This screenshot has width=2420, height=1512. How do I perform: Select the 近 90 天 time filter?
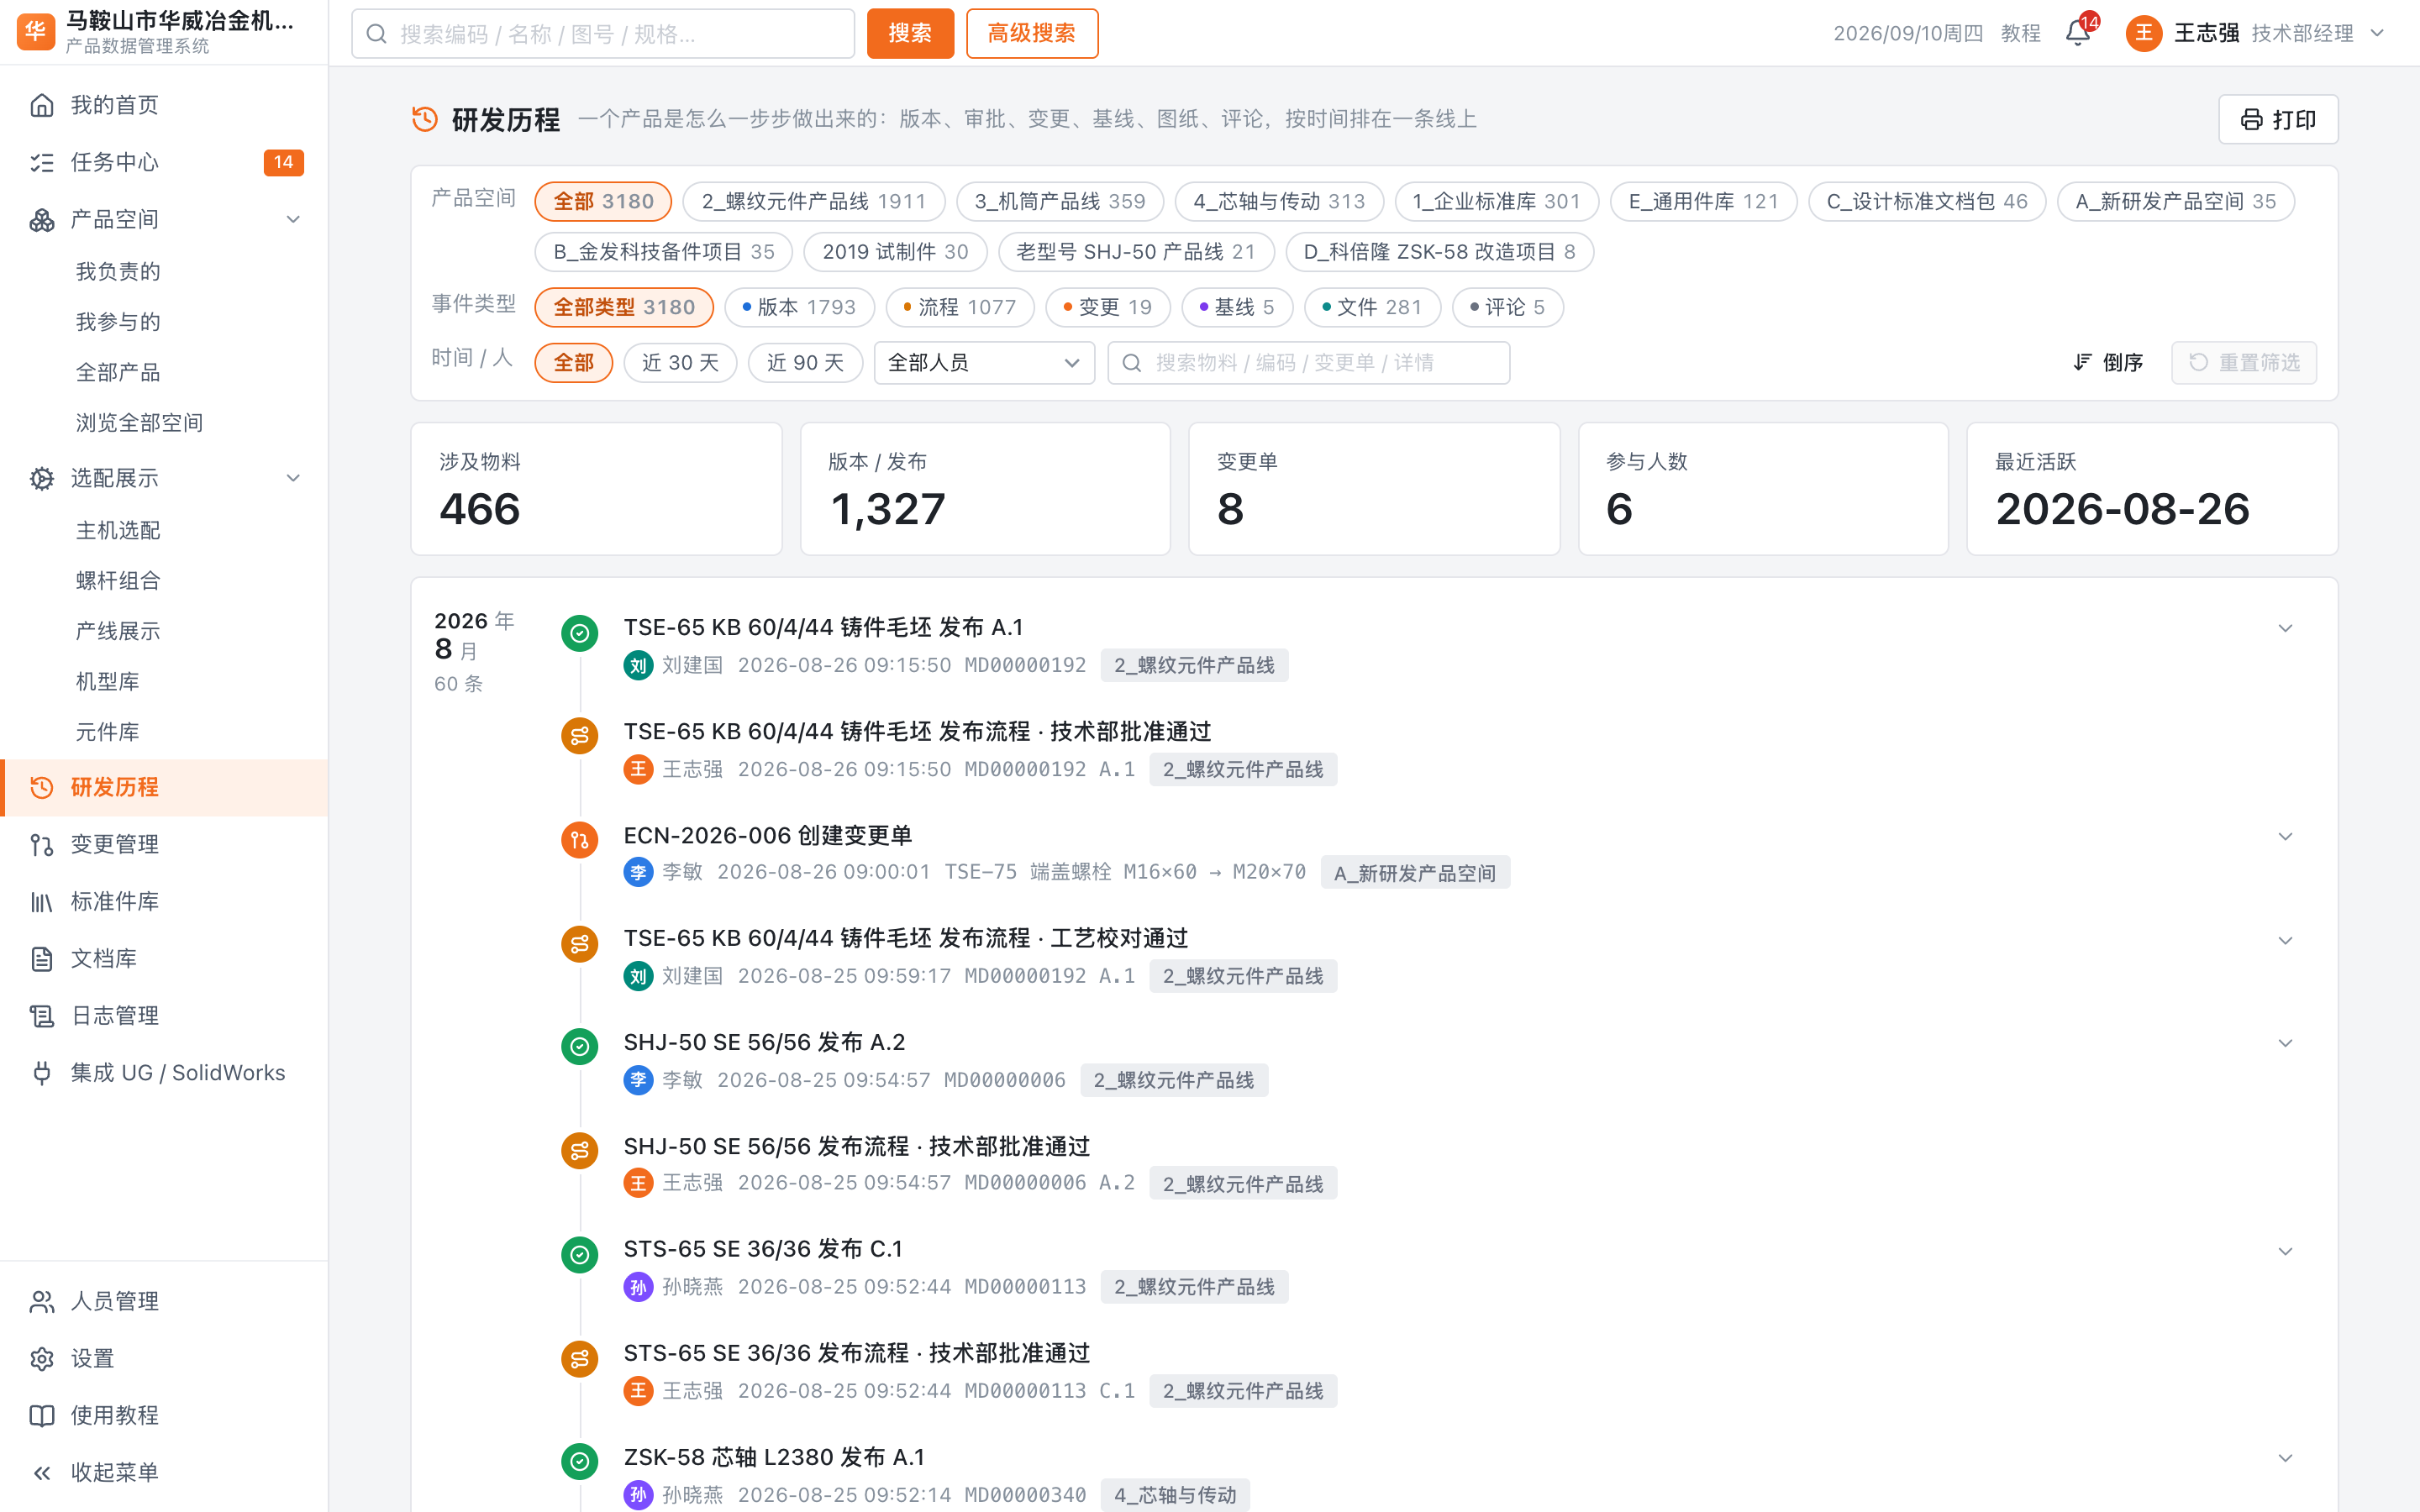805,362
